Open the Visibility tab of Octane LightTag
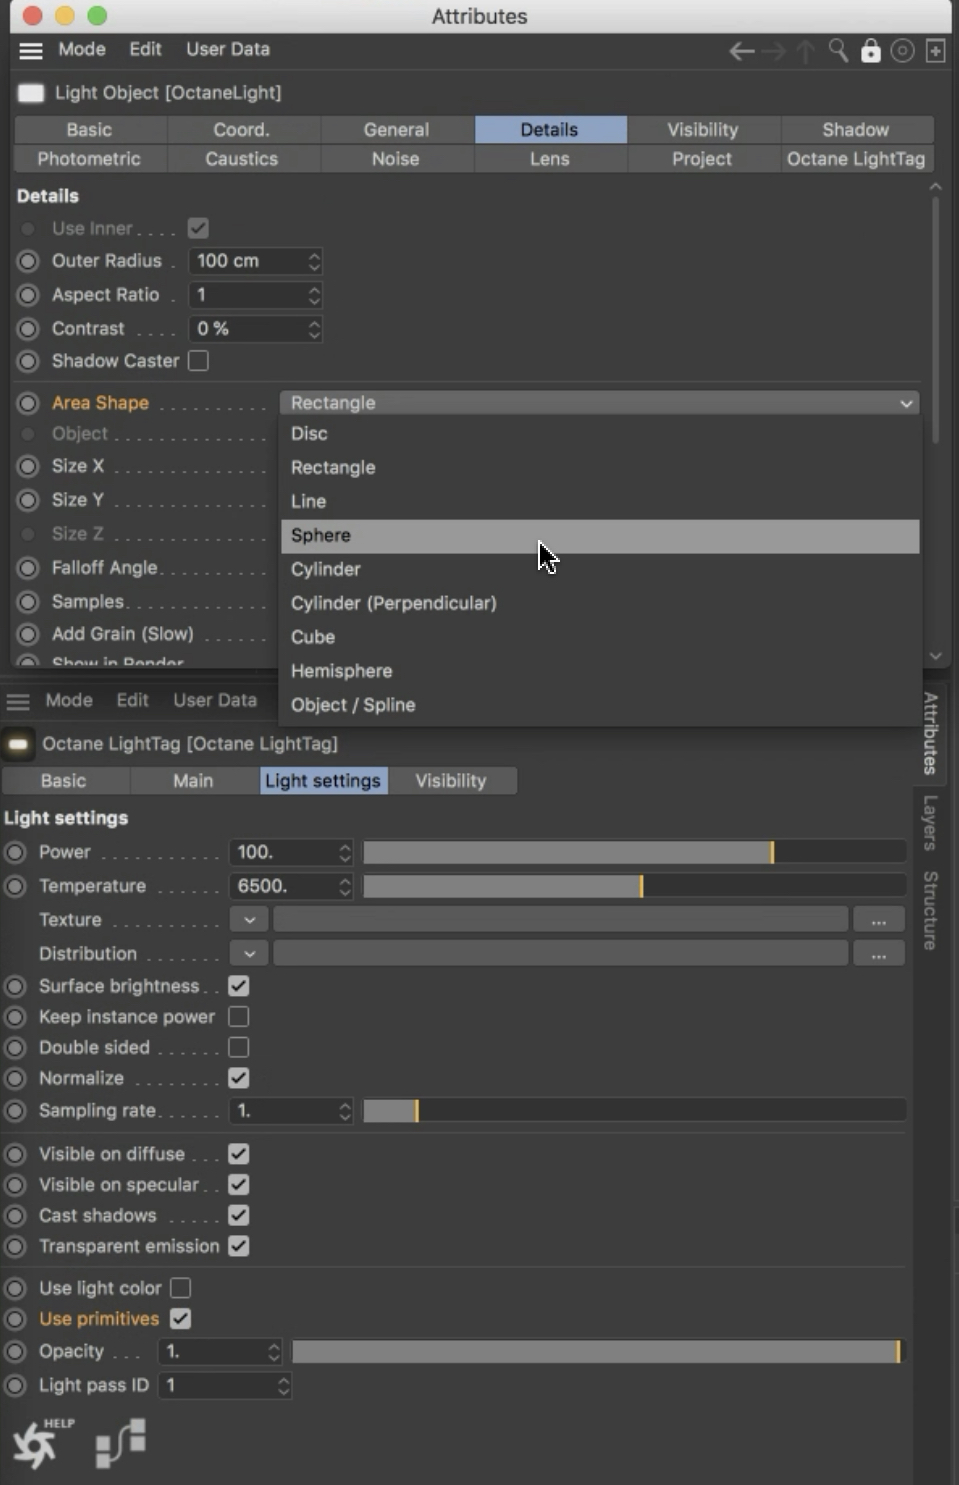 [450, 781]
